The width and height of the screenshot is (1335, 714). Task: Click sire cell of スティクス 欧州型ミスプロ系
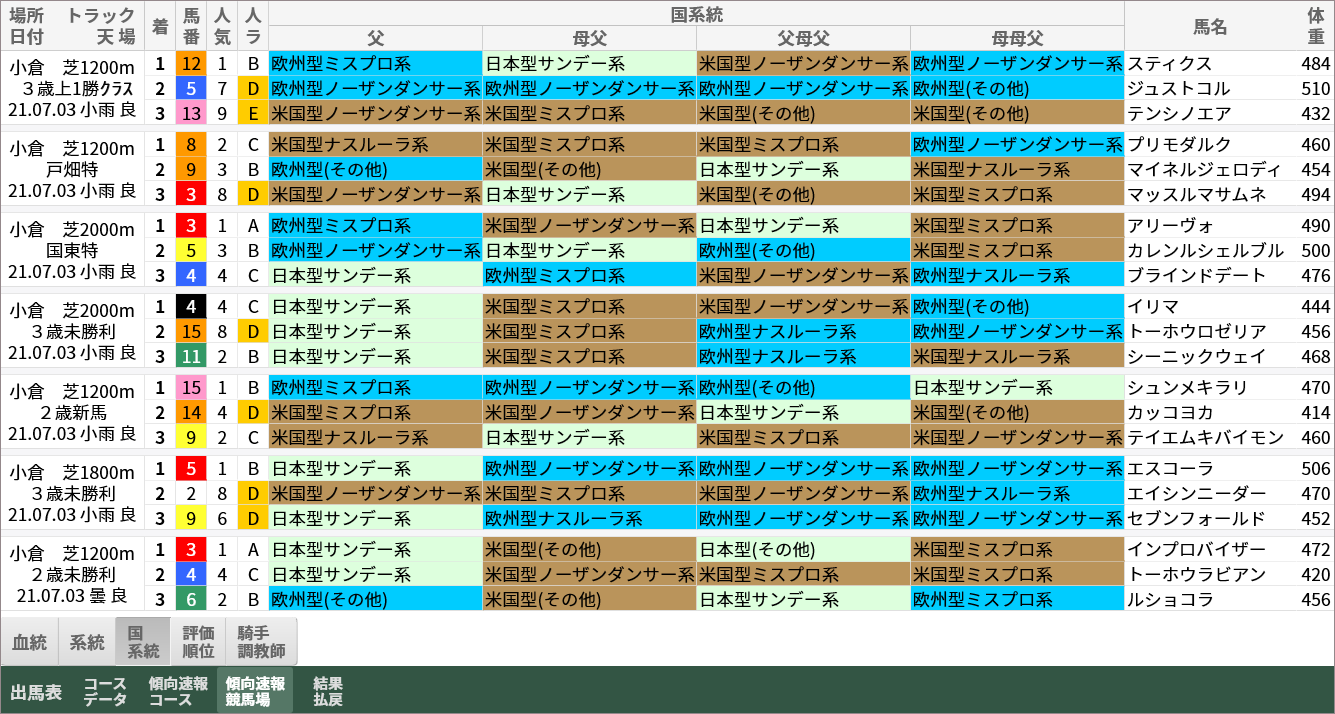pyautogui.click(x=376, y=63)
